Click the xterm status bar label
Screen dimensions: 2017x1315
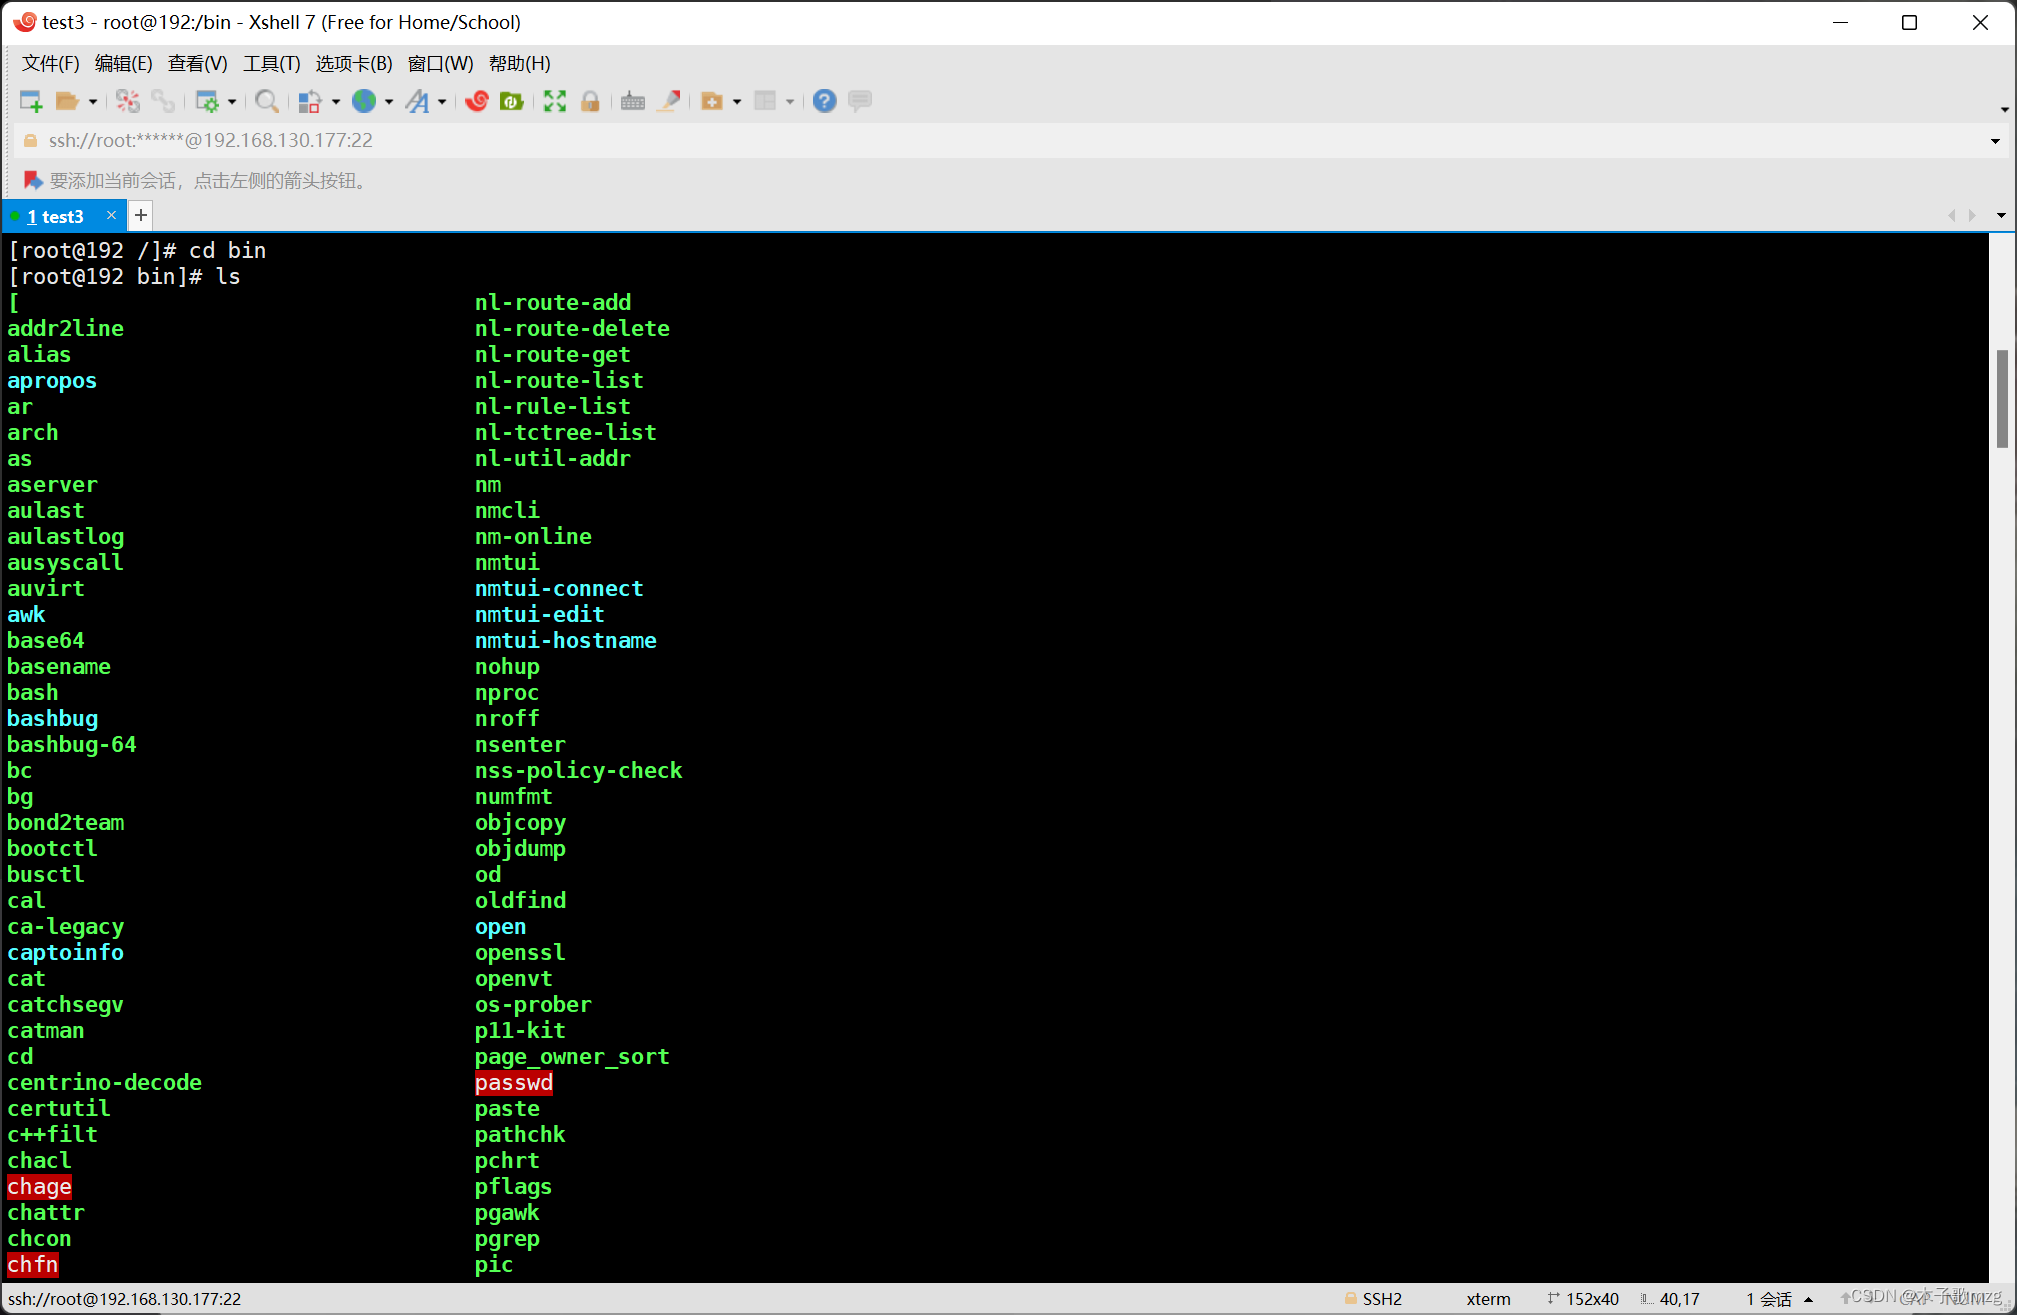(x=1488, y=1298)
